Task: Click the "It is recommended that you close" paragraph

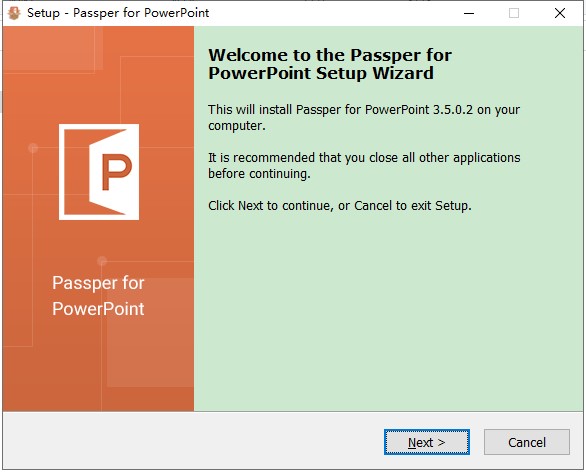Action: 364,165
